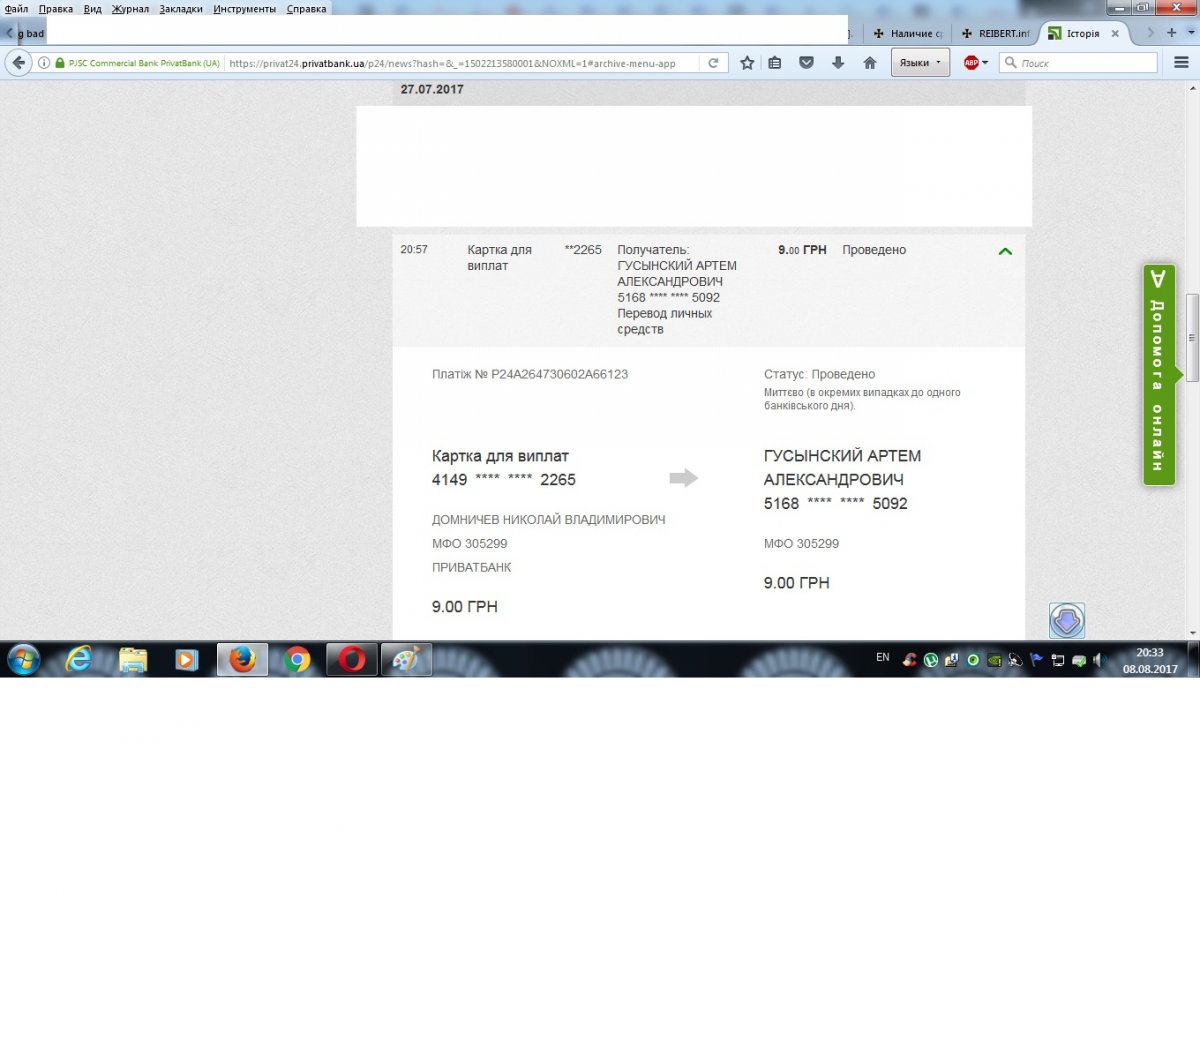
Task: Open the Firefox hamburger menu
Action: [x=1181, y=63]
